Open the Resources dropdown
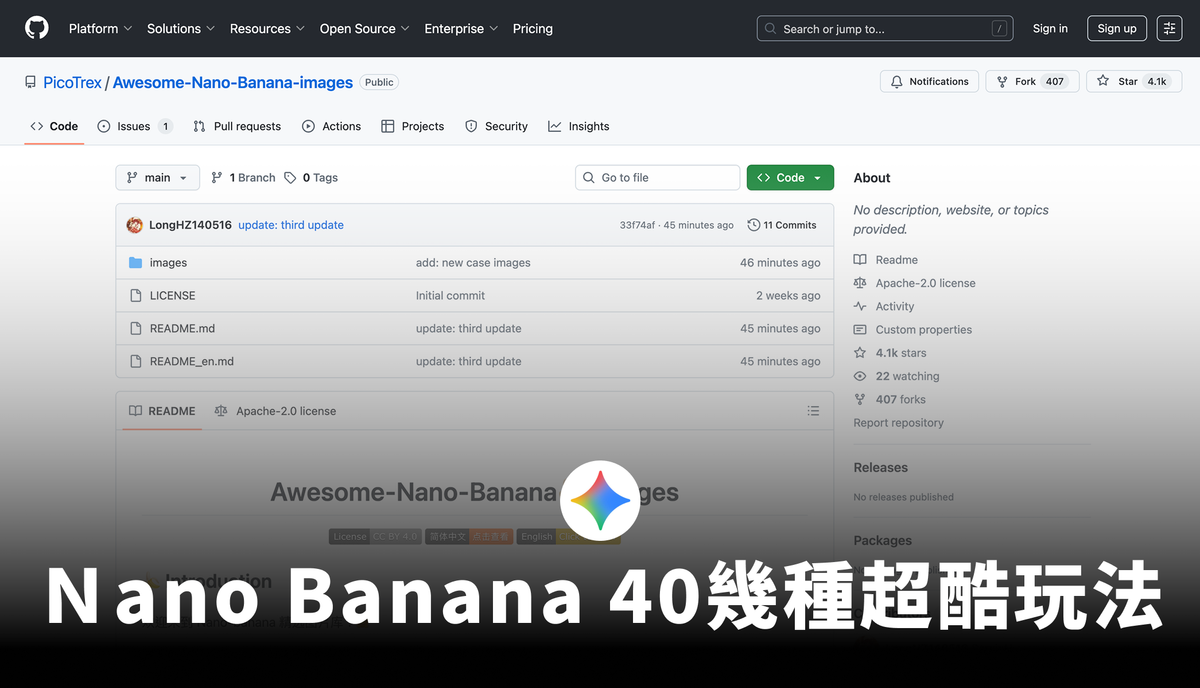 pyautogui.click(x=267, y=29)
